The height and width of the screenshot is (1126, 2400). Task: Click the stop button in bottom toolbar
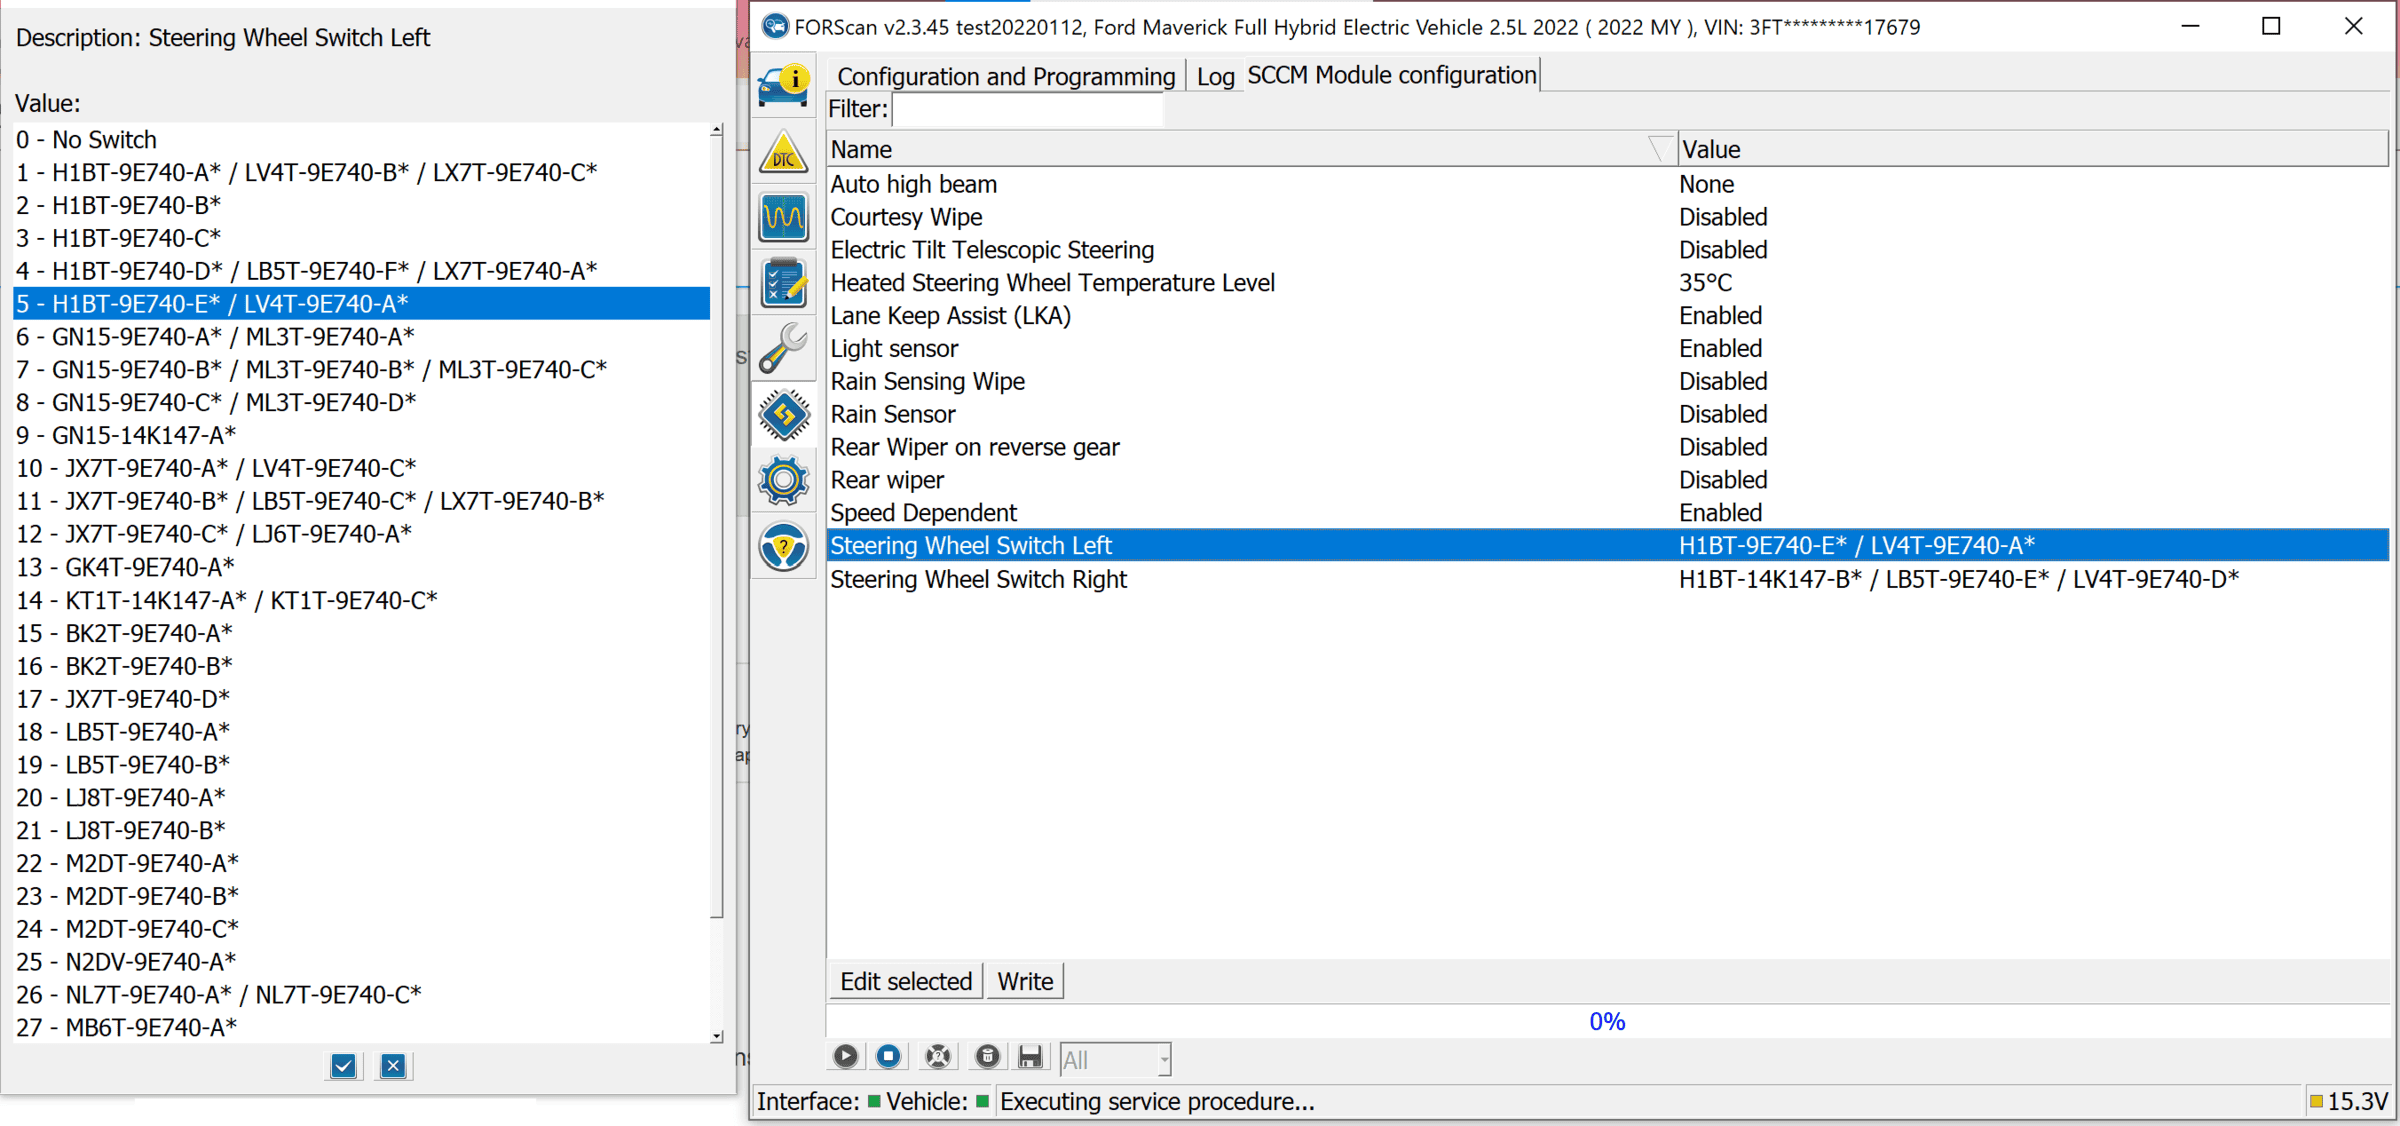(889, 1056)
